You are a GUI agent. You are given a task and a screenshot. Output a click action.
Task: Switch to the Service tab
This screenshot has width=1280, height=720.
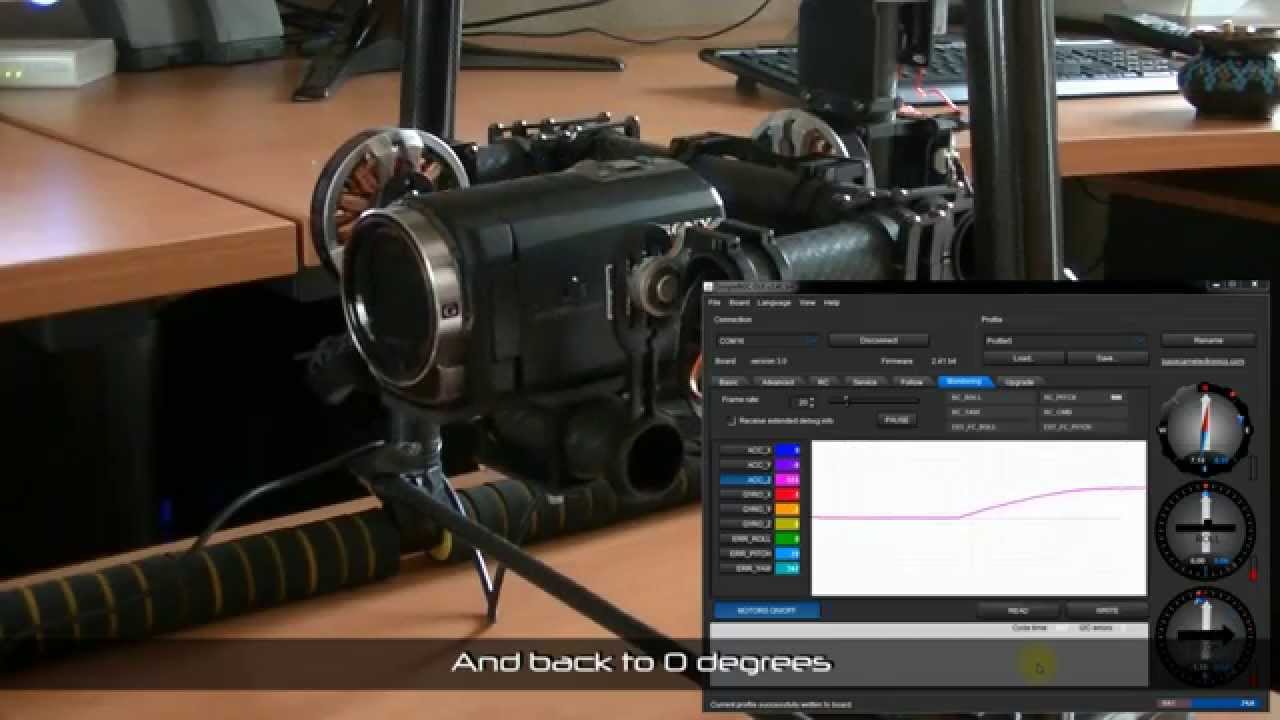point(865,382)
